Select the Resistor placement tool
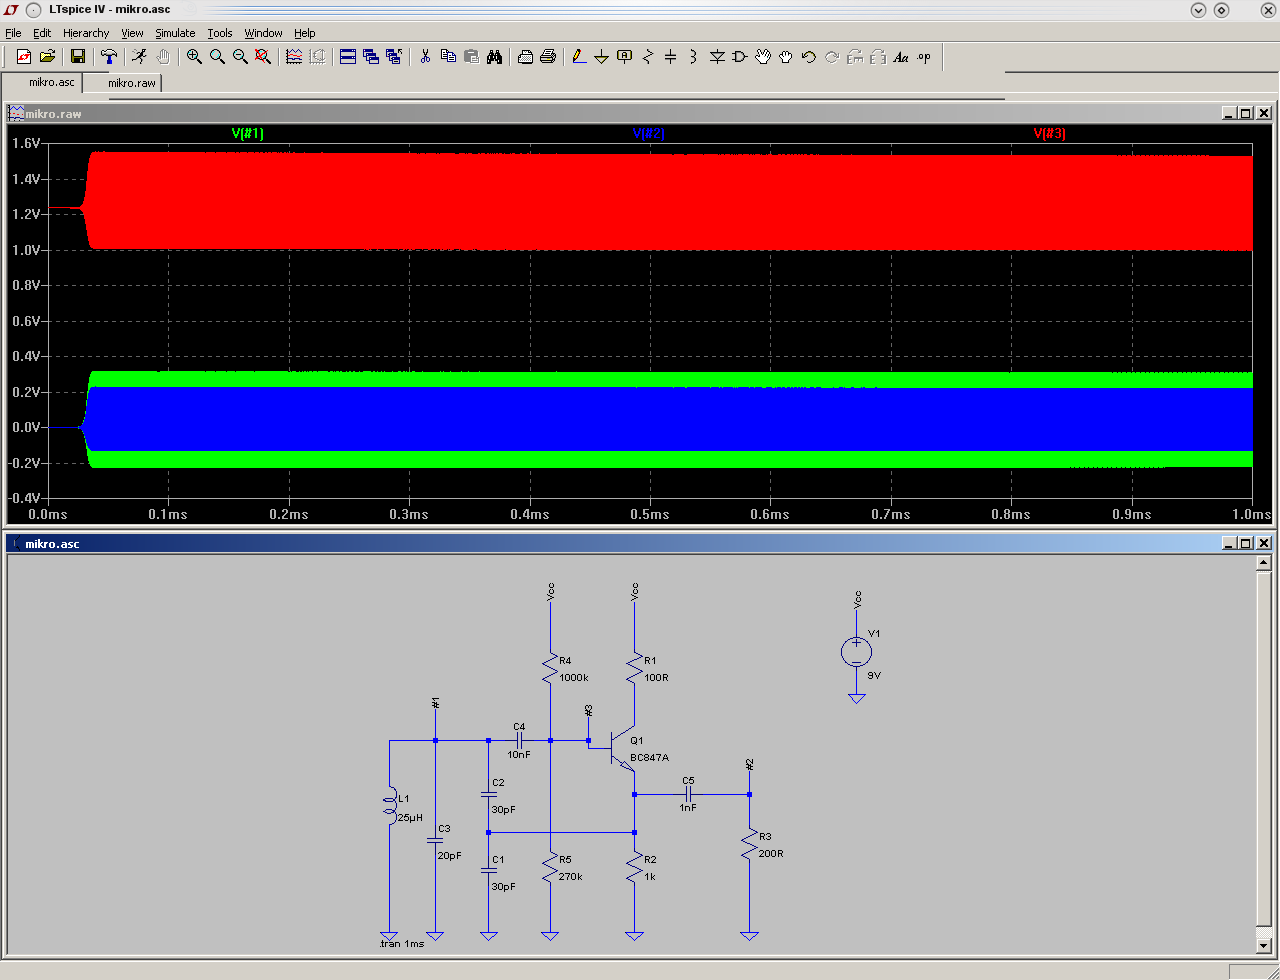The width and height of the screenshot is (1280, 980). 648,57
